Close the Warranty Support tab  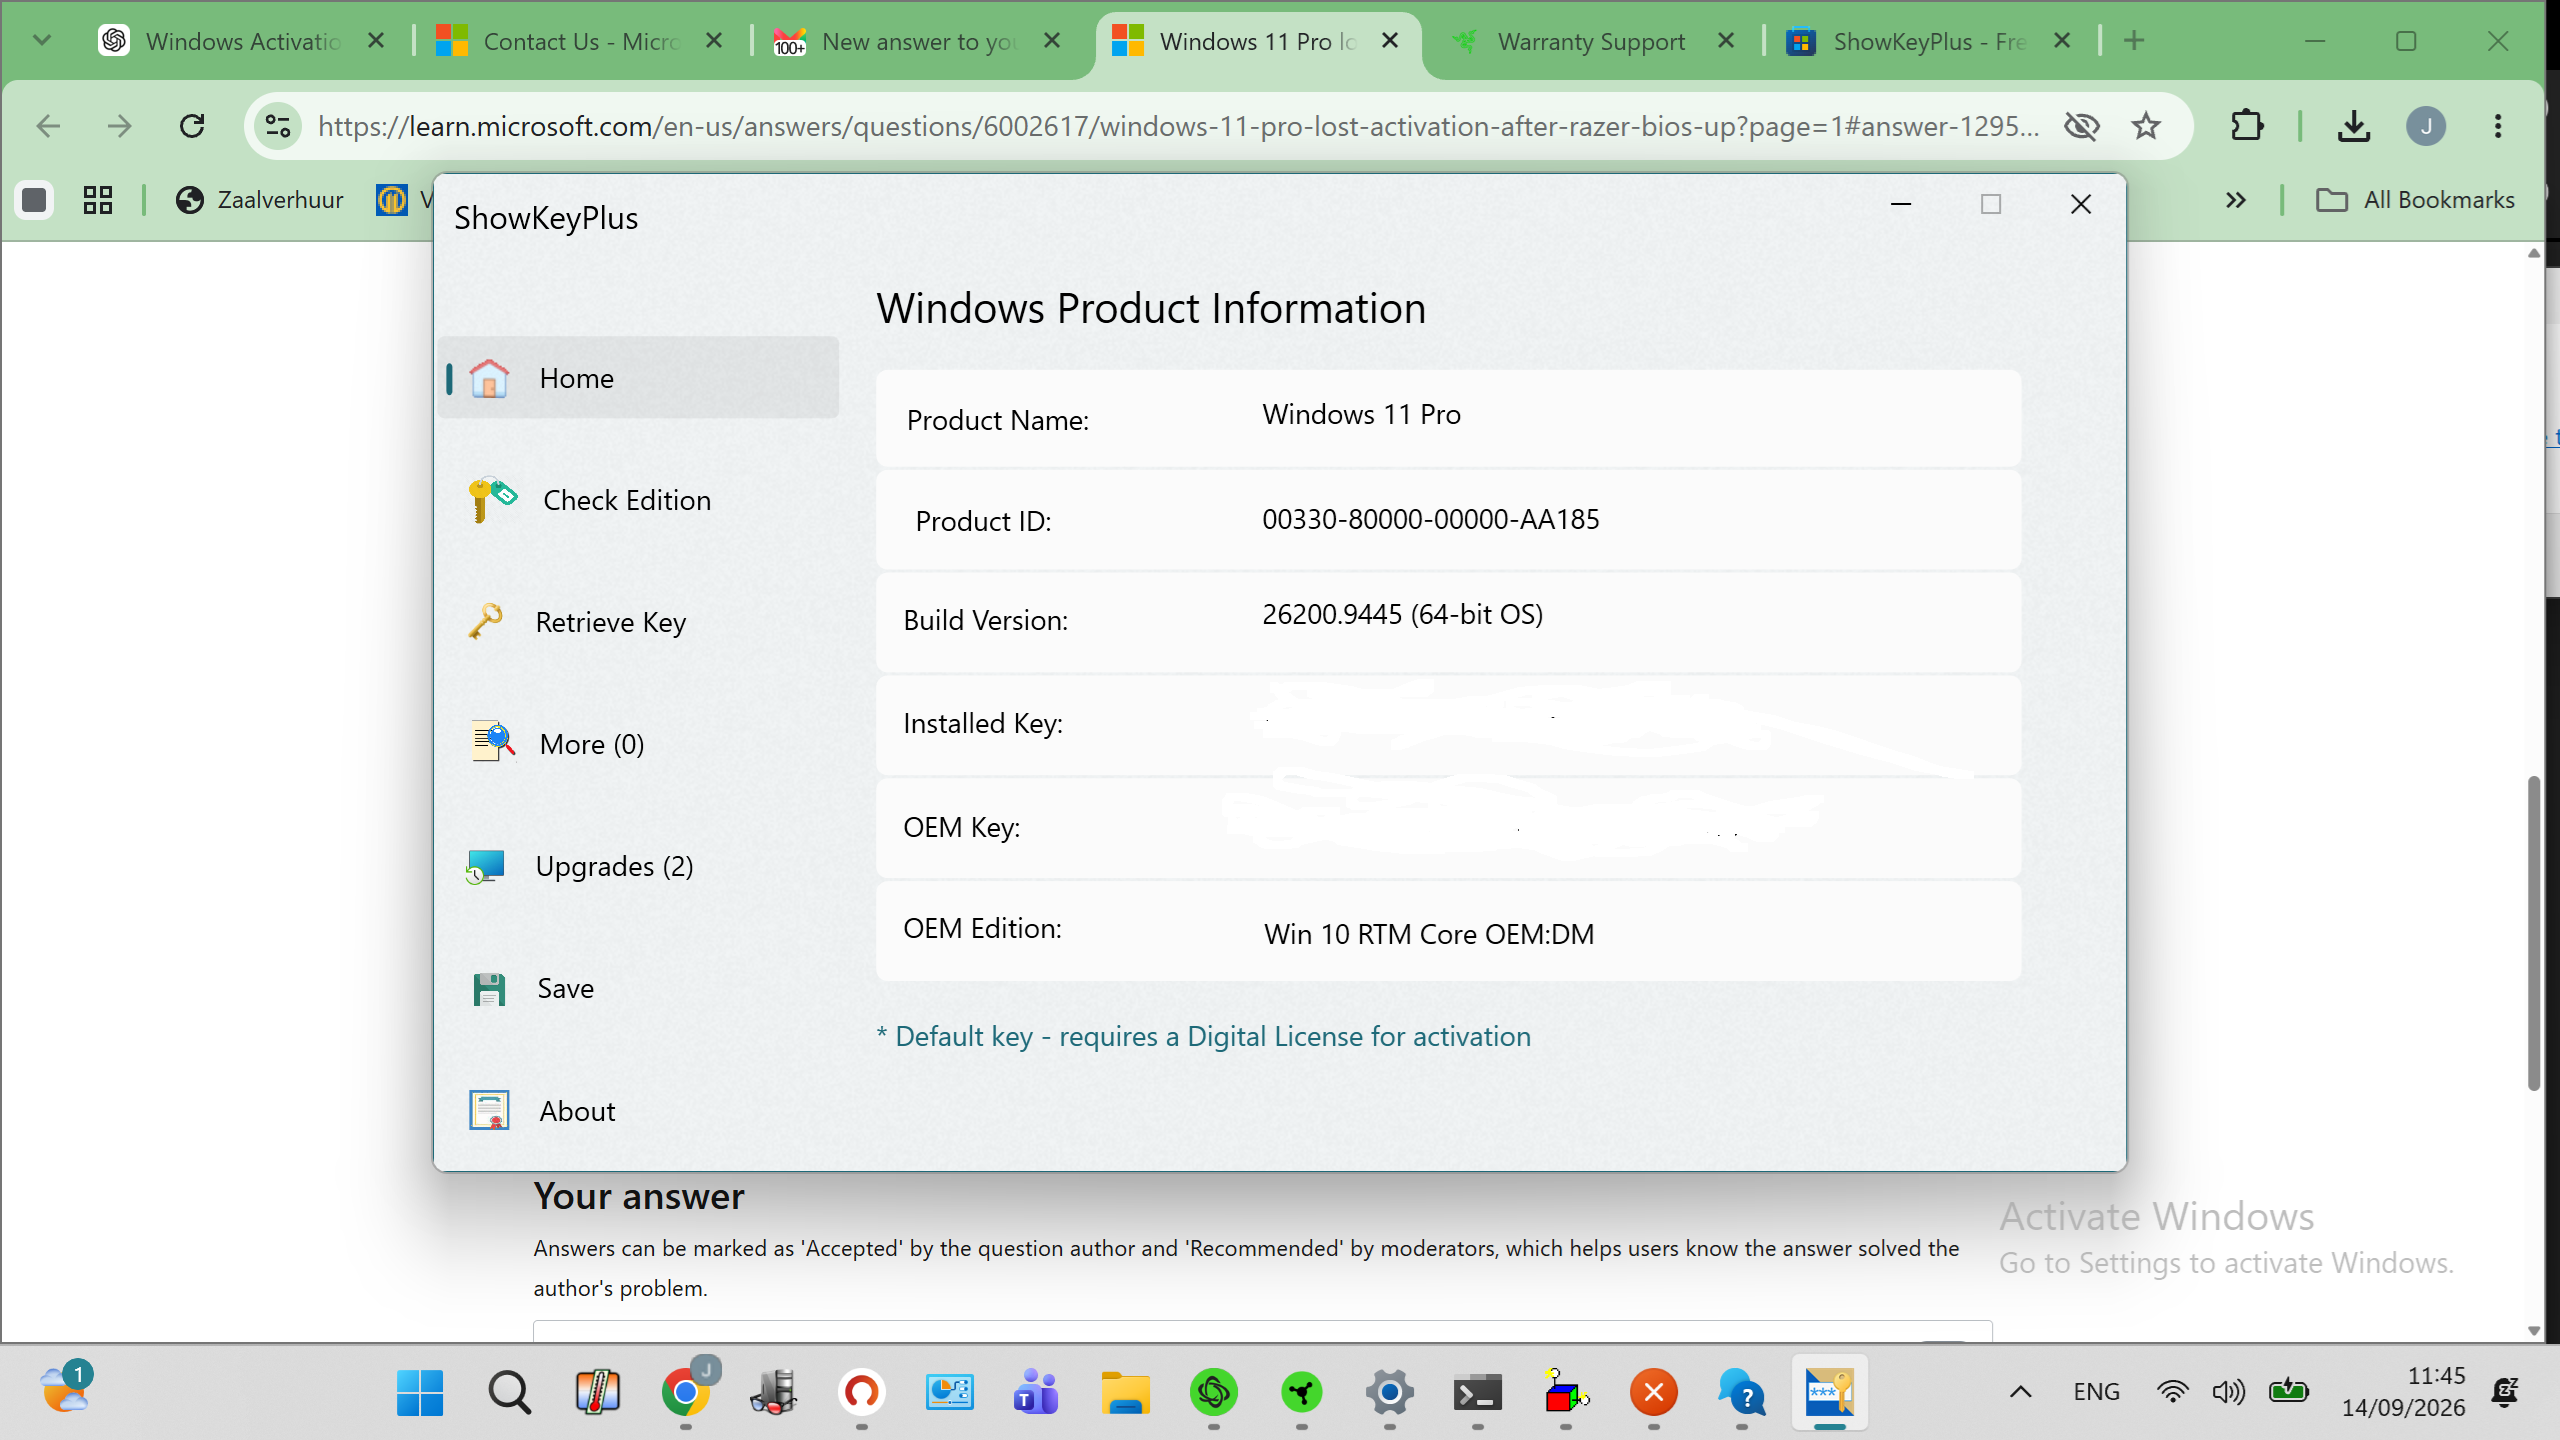pyautogui.click(x=1725, y=41)
